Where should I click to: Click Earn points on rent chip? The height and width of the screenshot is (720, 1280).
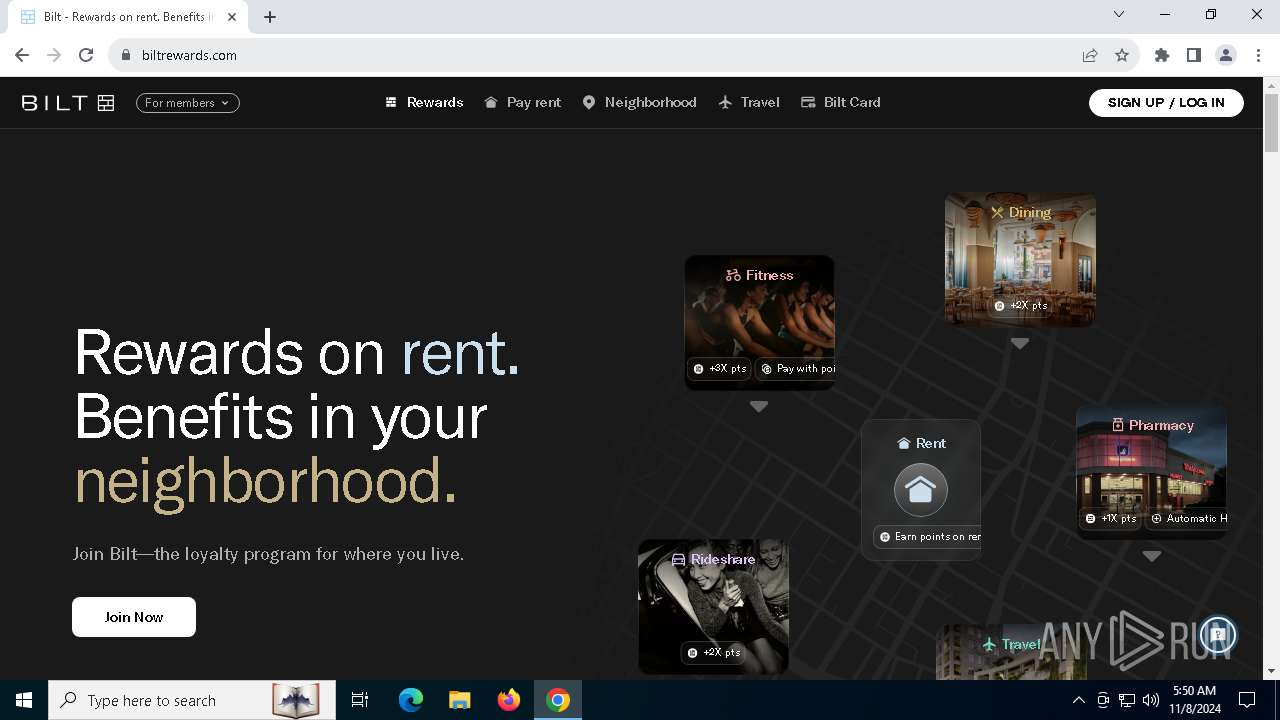tap(928, 537)
